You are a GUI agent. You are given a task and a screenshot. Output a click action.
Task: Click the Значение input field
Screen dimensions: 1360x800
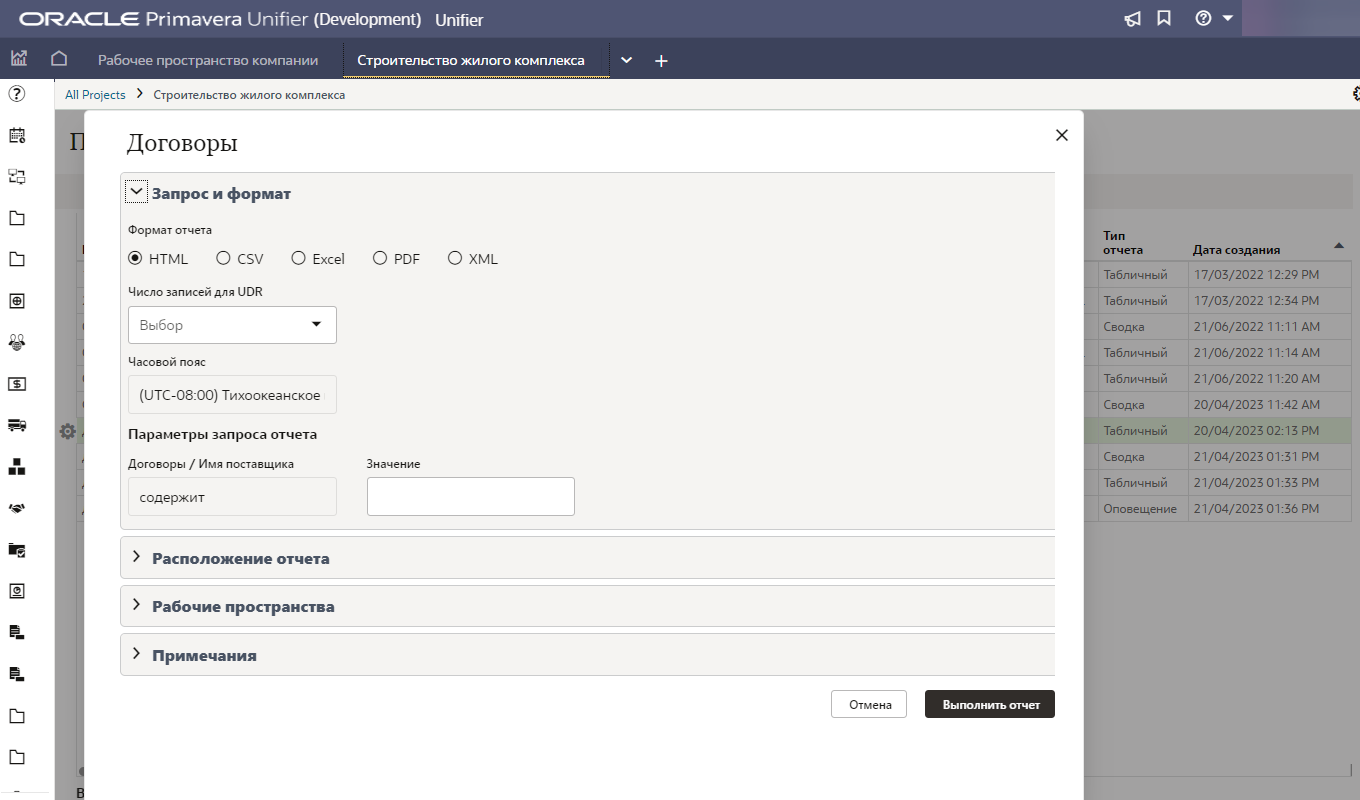tap(470, 496)
